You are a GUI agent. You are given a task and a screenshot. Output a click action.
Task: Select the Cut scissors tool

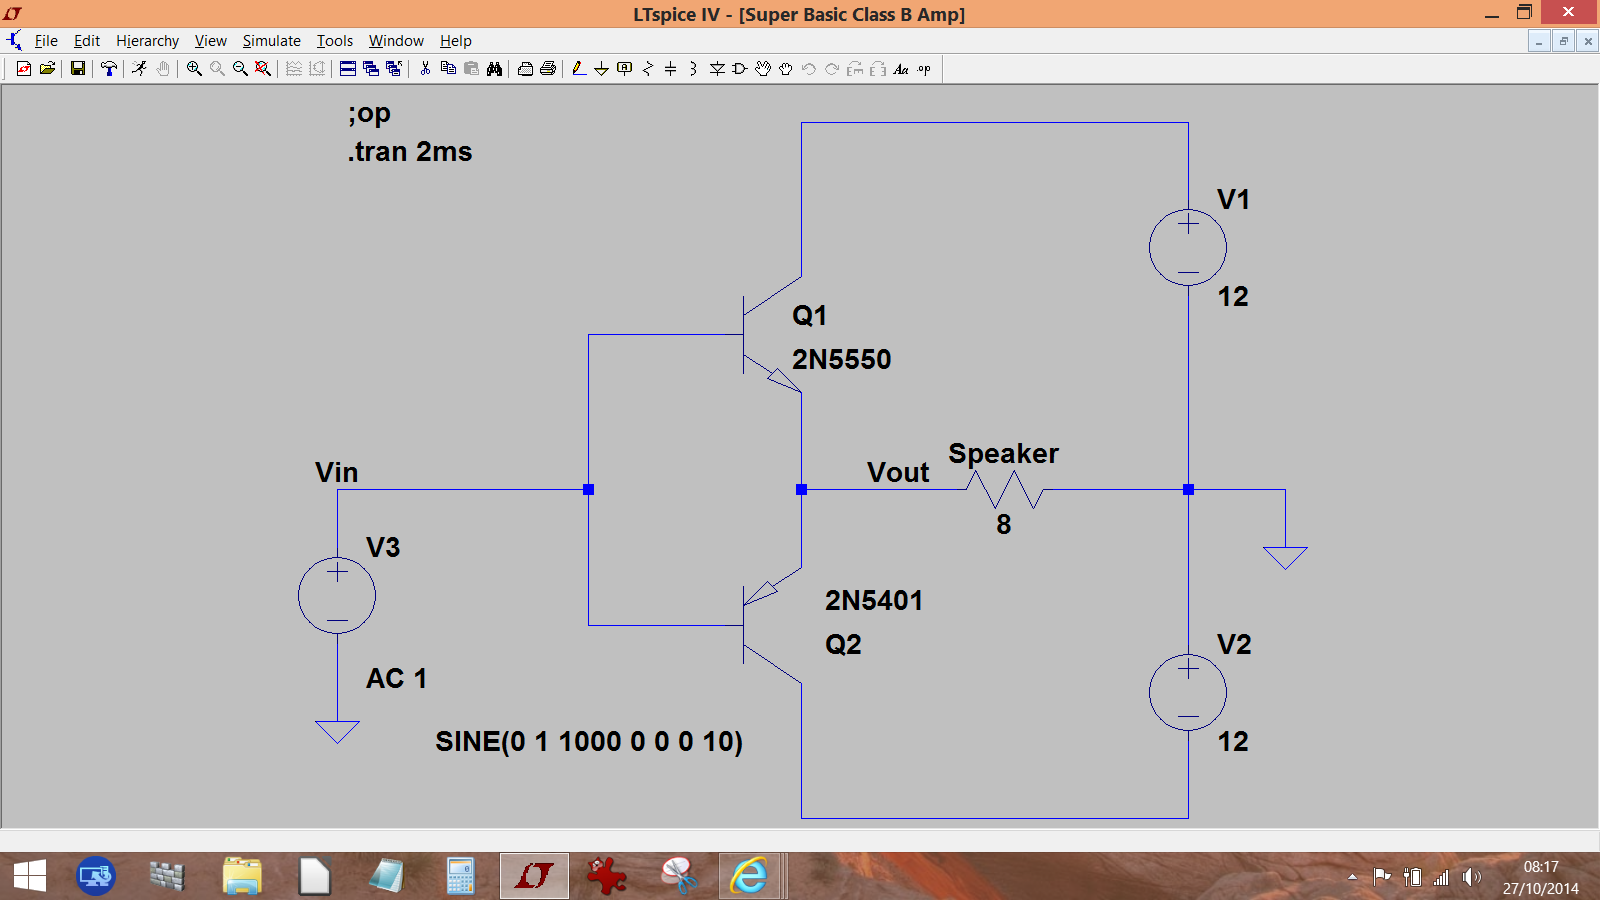click(425, 69)
